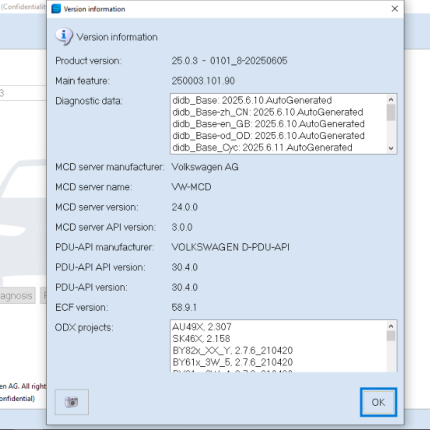The image size is (430, 430).
Task: Click product version value 25.0.3 - 0101_8-20250605
Action: (x=229, y=61)
